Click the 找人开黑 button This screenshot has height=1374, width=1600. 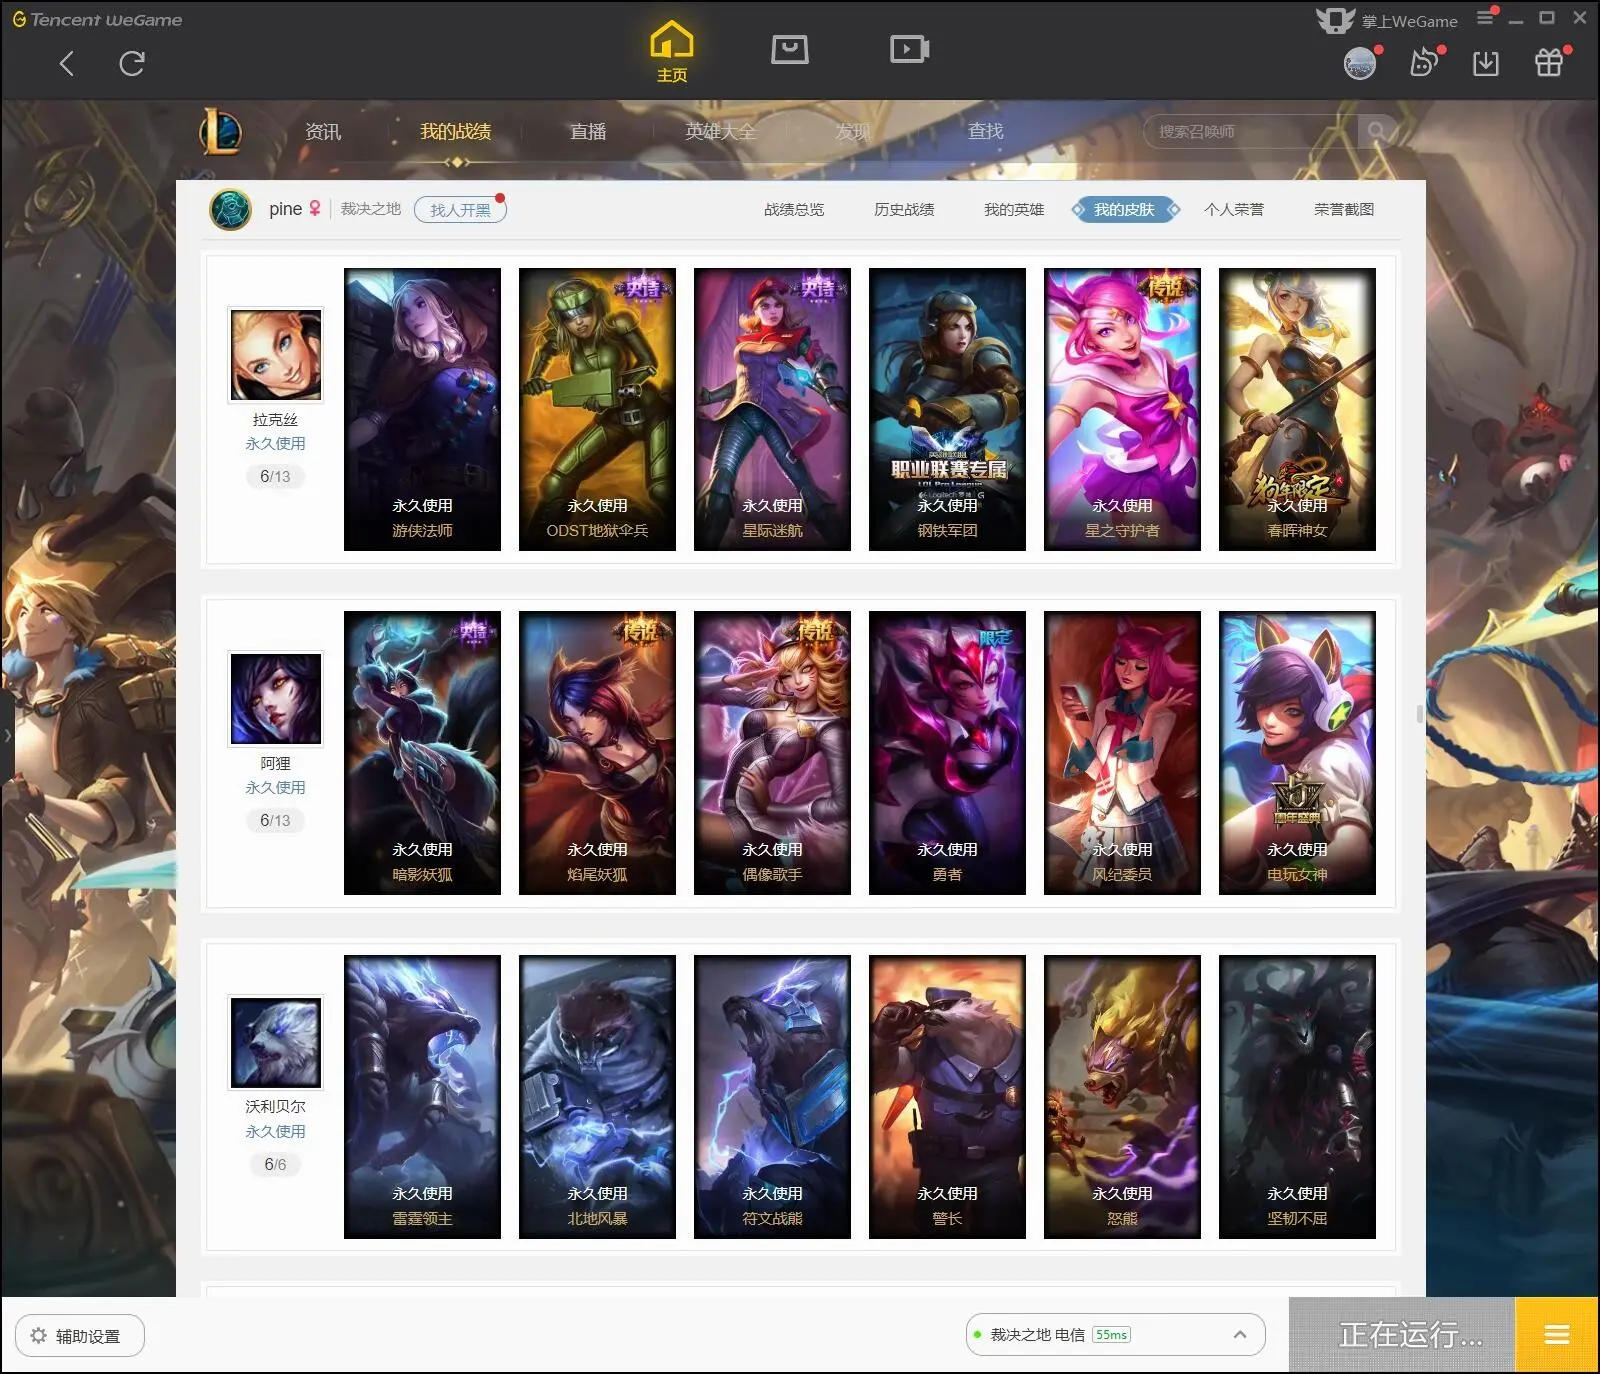point(460,210)
